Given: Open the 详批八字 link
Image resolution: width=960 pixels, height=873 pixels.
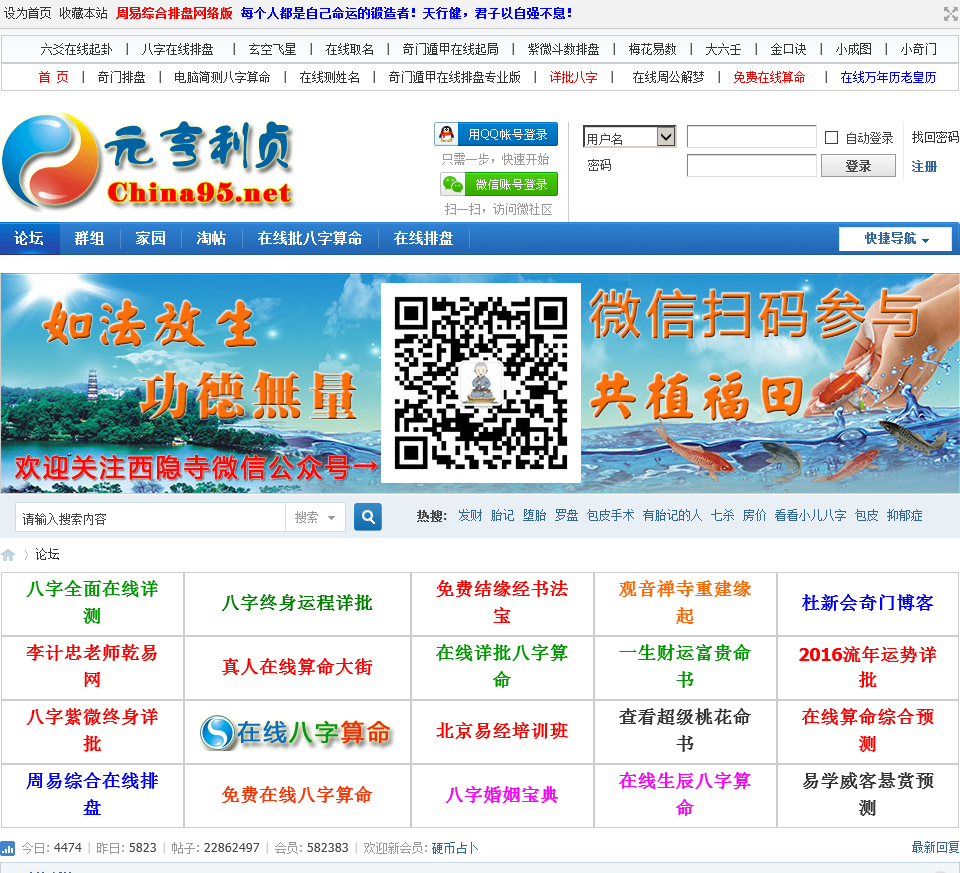Looking at the screenshot, I should [574, 77].
